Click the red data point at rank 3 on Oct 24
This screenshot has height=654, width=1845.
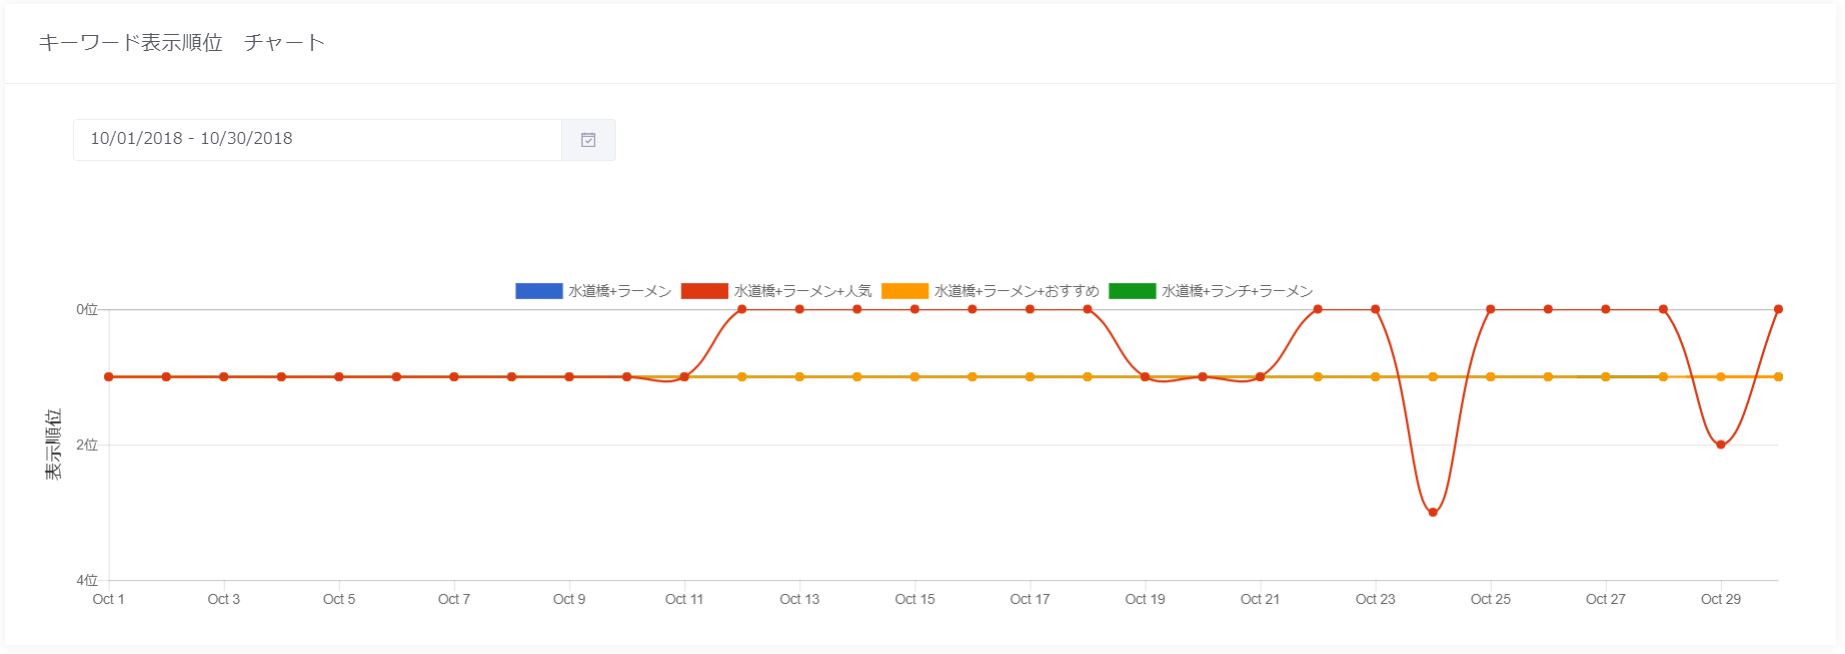click(1433, 512)
